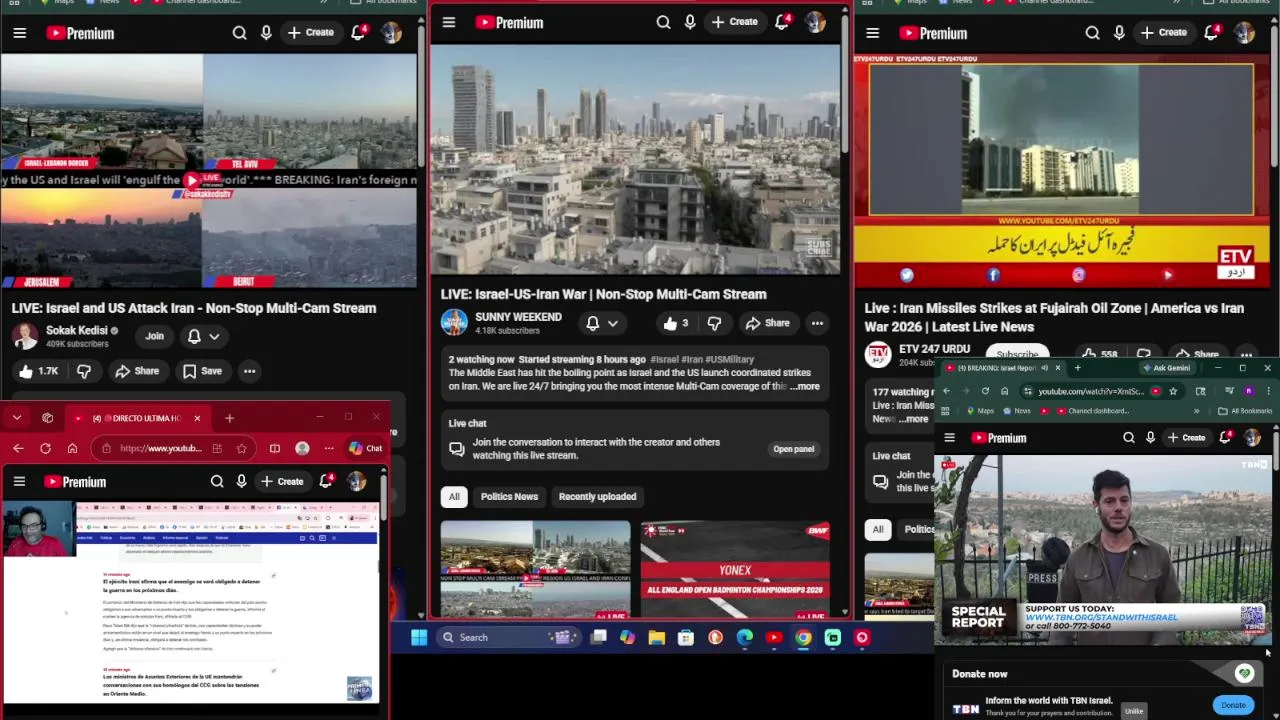Image resolution: width=1280 pixels, height=720 pixels.
Task: Click the search icon in Sokak Kedisi window
Action: [x=239, y=33]
